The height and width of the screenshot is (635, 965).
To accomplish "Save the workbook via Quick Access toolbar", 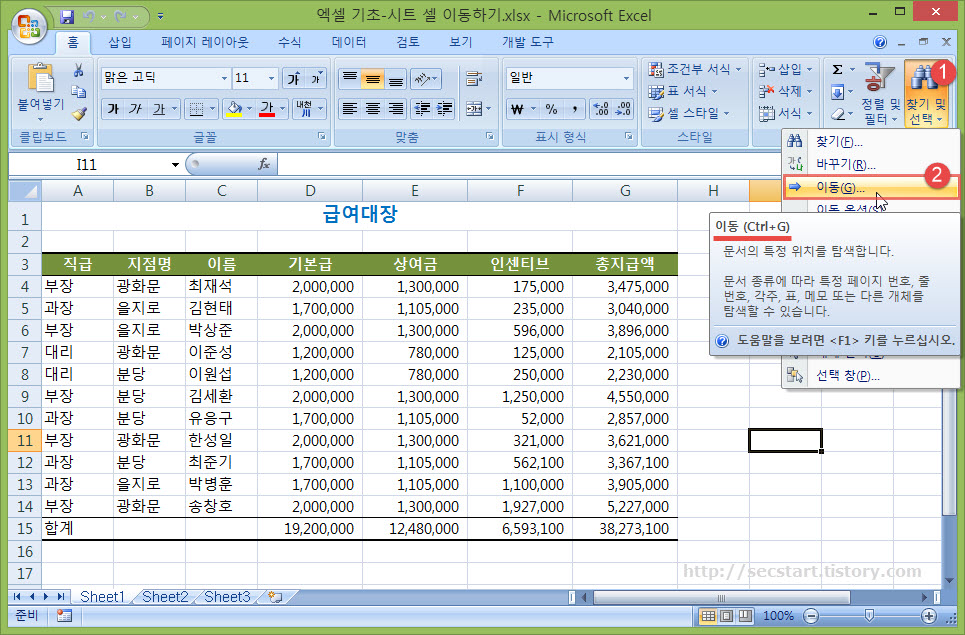I will click(66, 17).
